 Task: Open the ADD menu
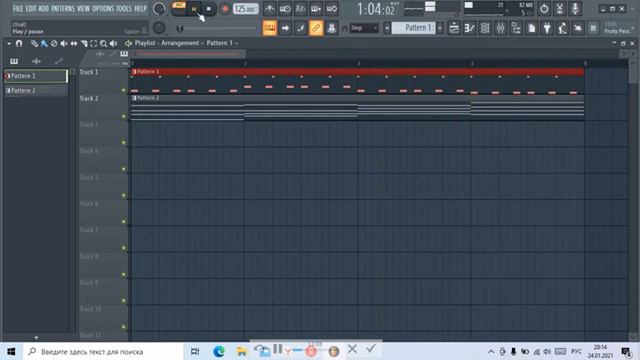(44, 9)
